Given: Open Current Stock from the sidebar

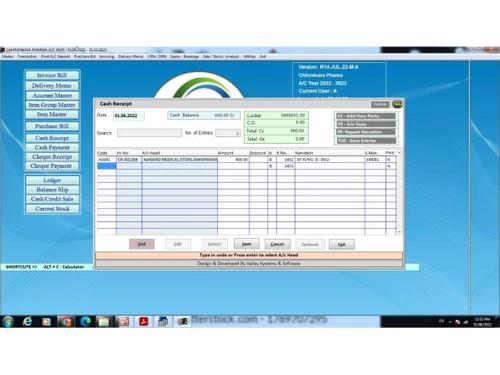Looking at the screenshot, I should [x=52, y=209].
